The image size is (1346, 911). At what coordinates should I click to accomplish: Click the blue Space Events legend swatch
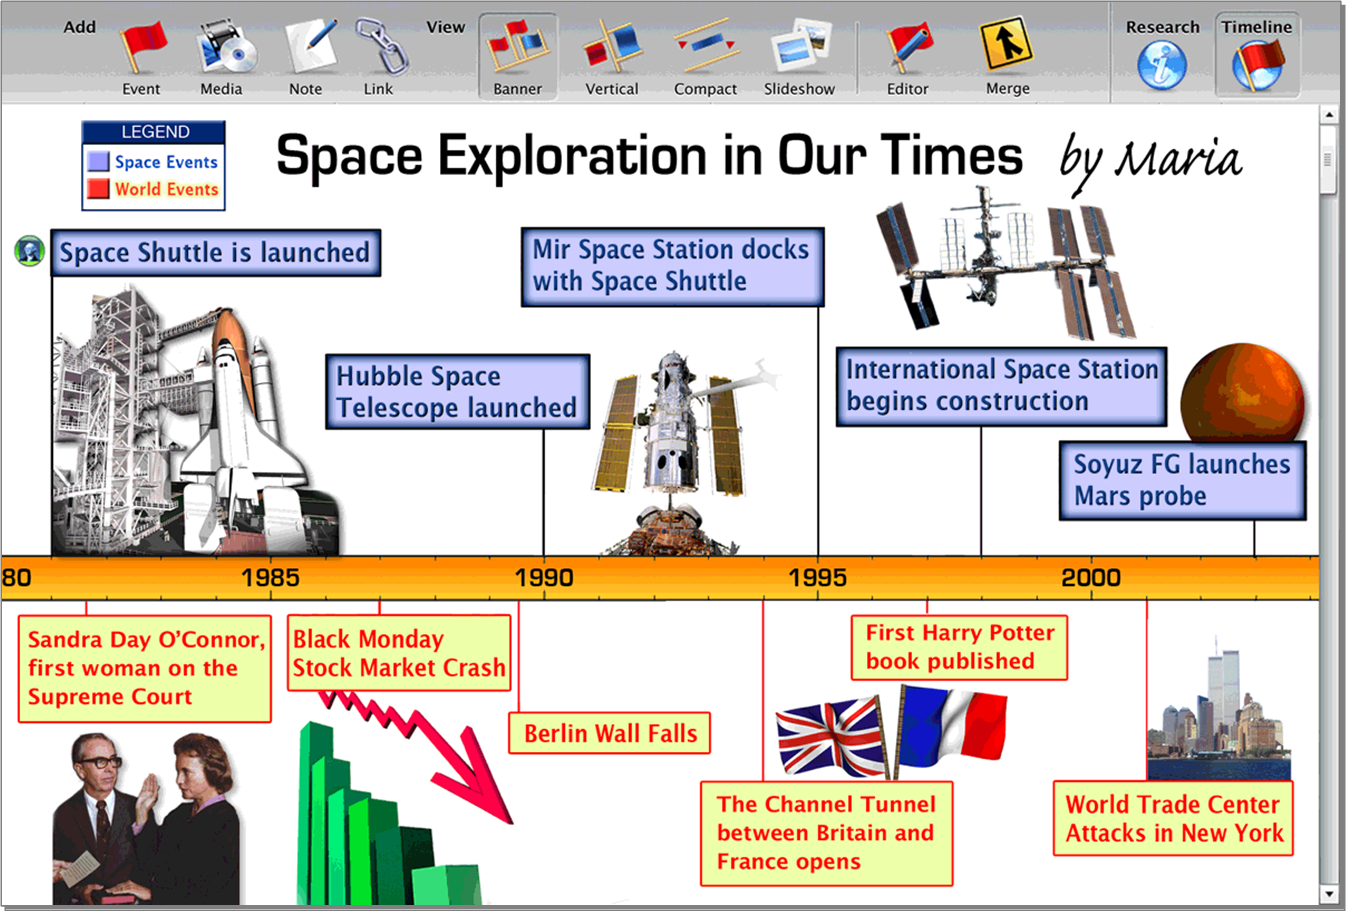click(x=98, y=162)
